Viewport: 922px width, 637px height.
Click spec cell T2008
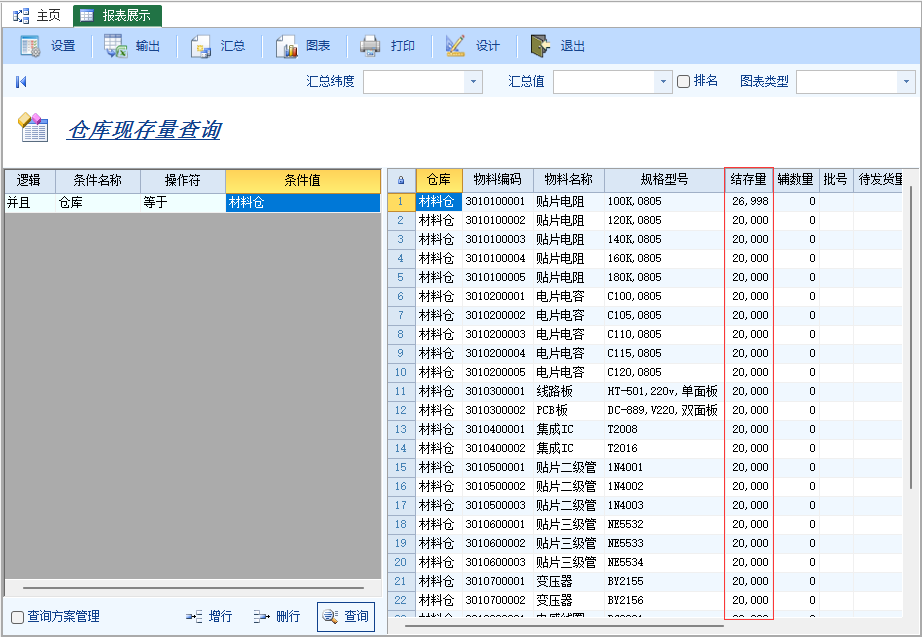664,429
